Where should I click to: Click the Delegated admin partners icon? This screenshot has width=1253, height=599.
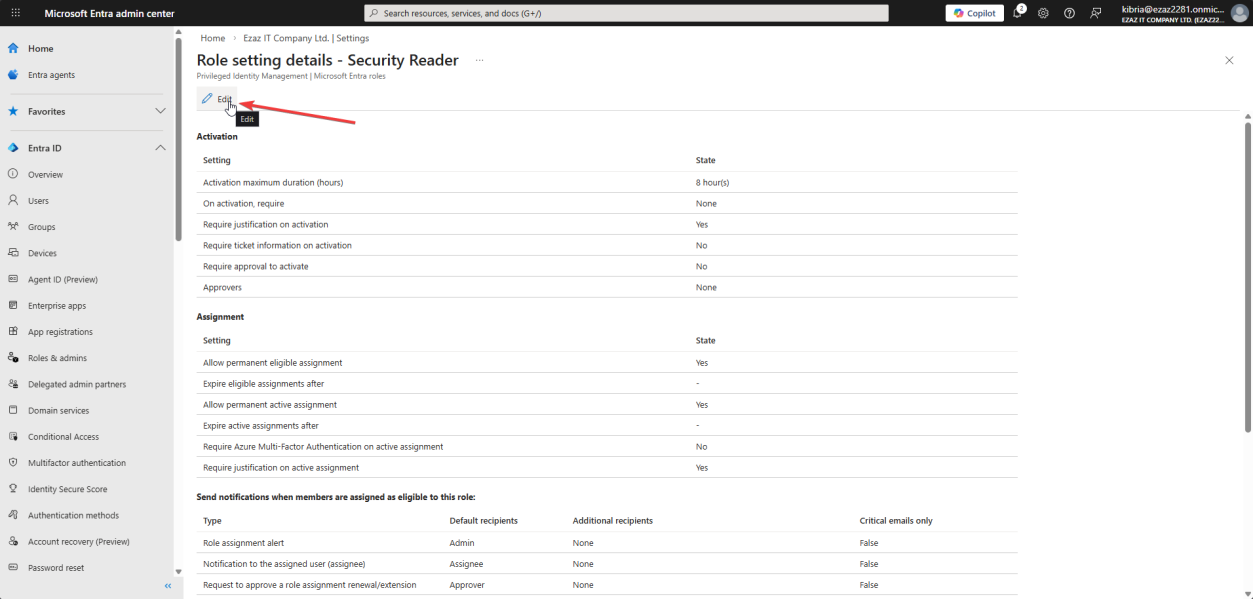[13, 384]
